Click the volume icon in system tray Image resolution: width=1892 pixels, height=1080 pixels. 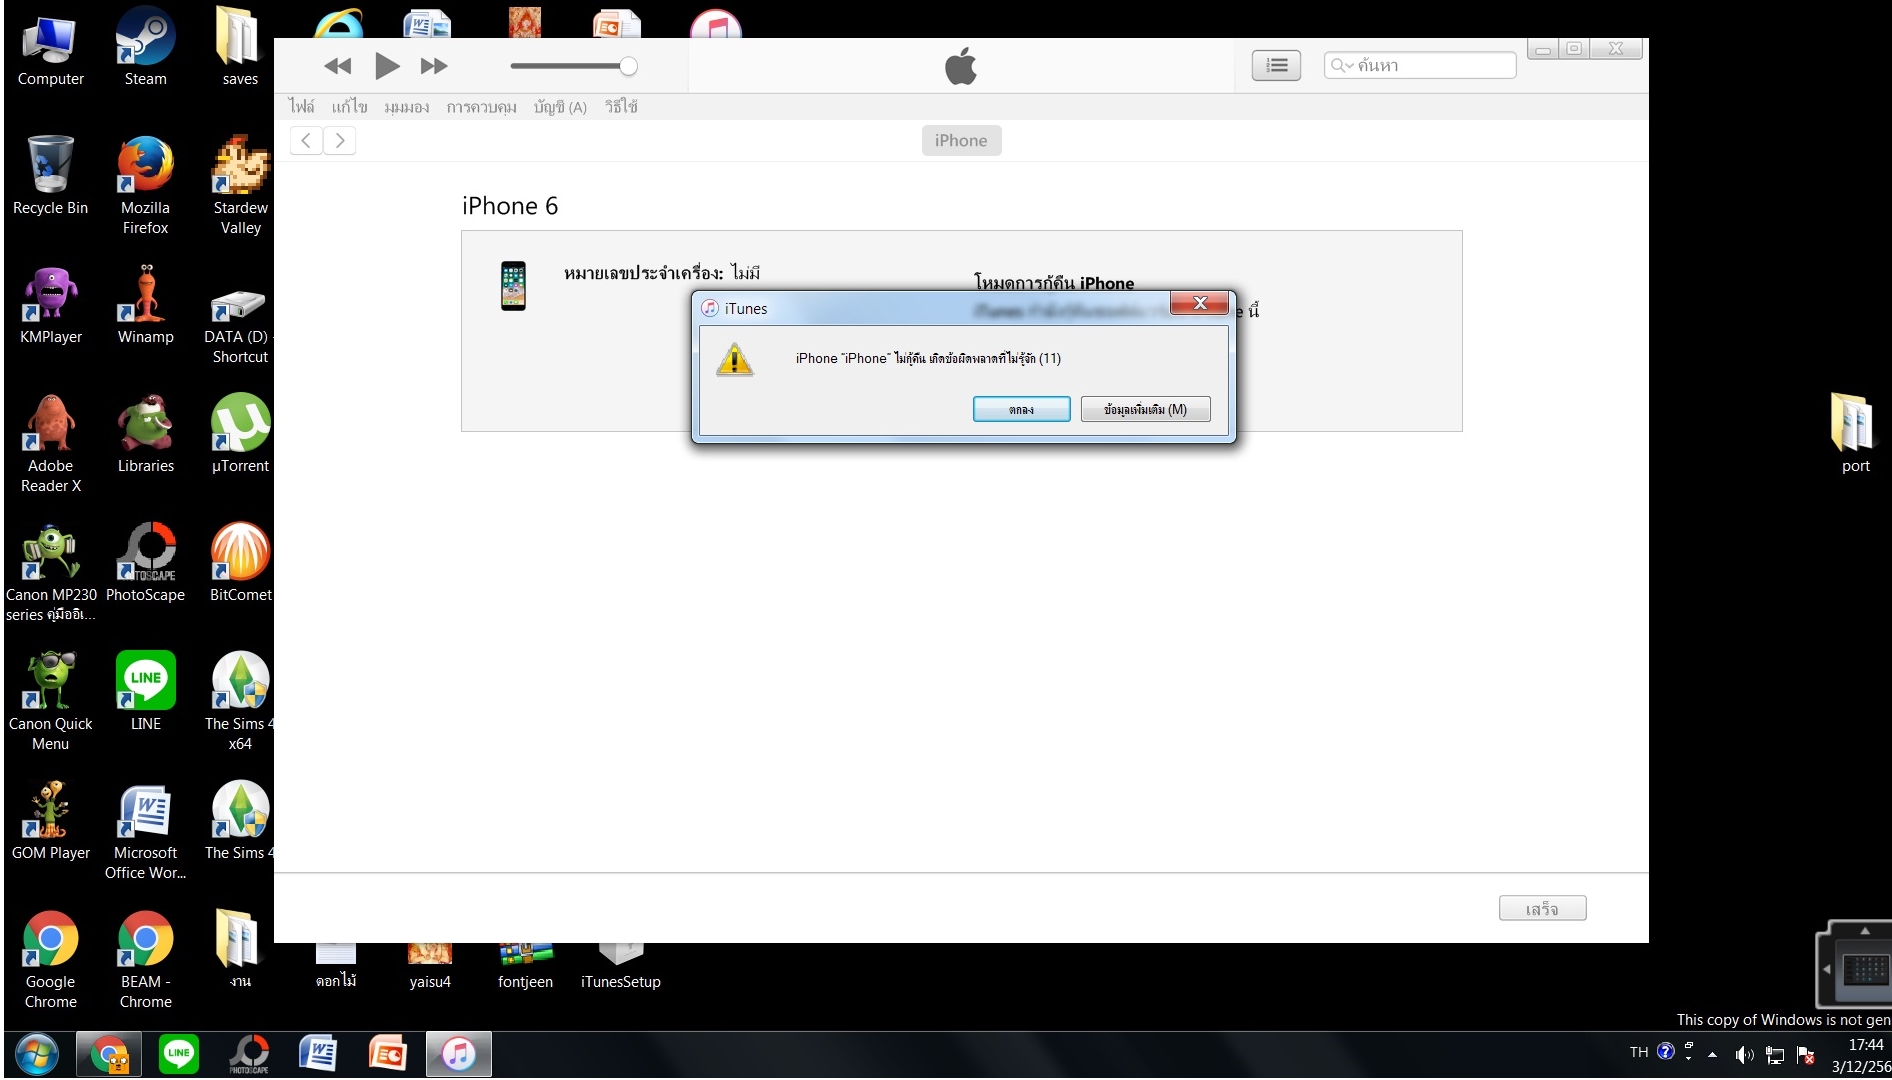(x=1744, y=1054)
